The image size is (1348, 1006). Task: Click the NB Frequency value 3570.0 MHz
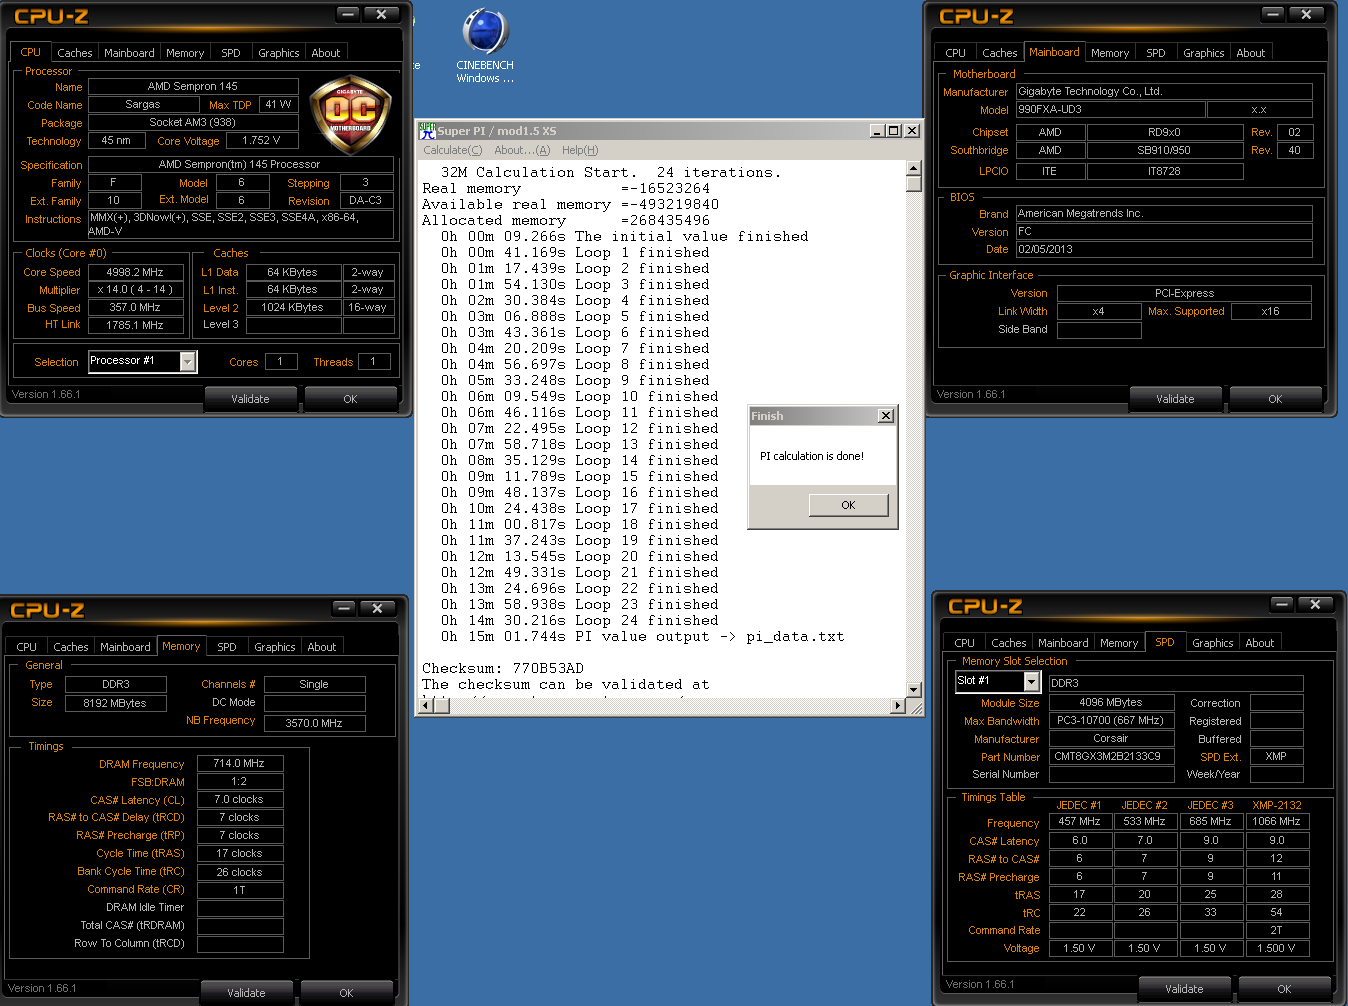[314, 723]
